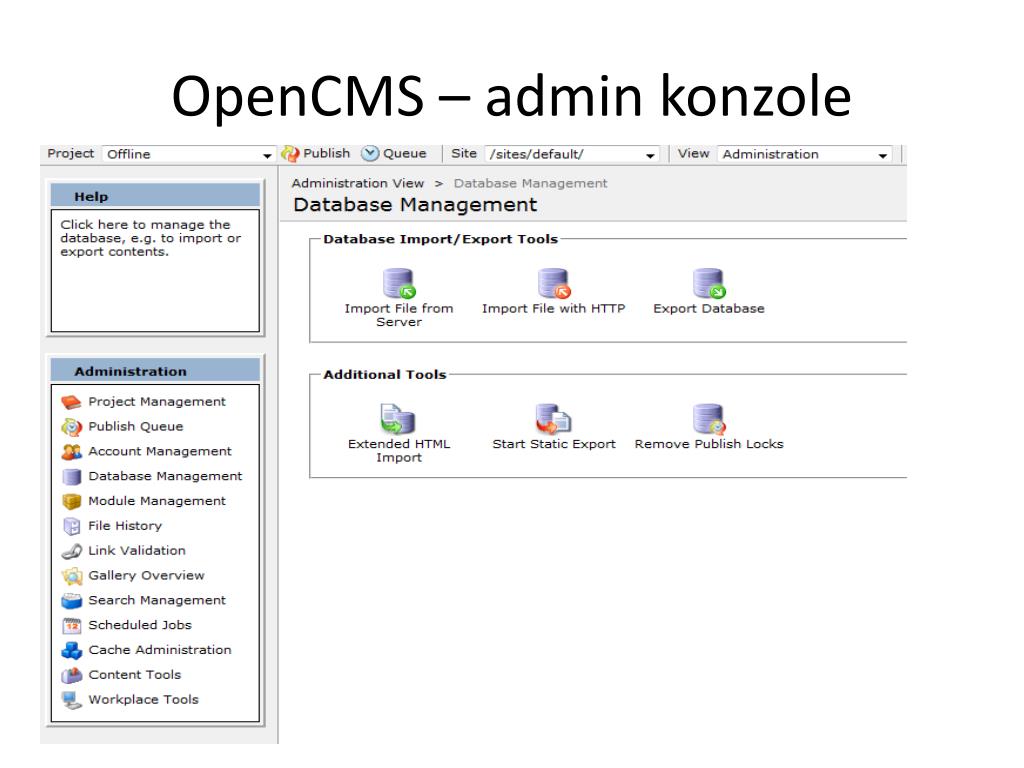1024x768 pixels.
Task: Click the File History icon
Action: tap(71, 526)
